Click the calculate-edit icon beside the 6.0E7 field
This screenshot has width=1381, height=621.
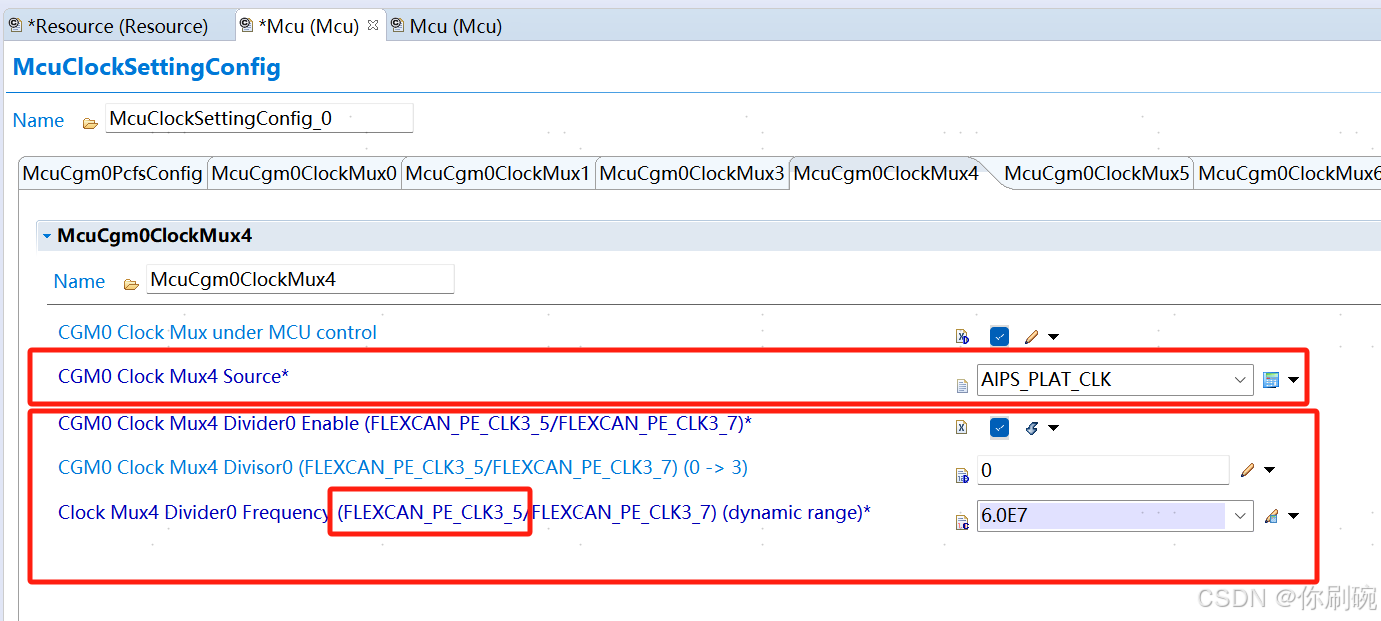click(1271, 517)
